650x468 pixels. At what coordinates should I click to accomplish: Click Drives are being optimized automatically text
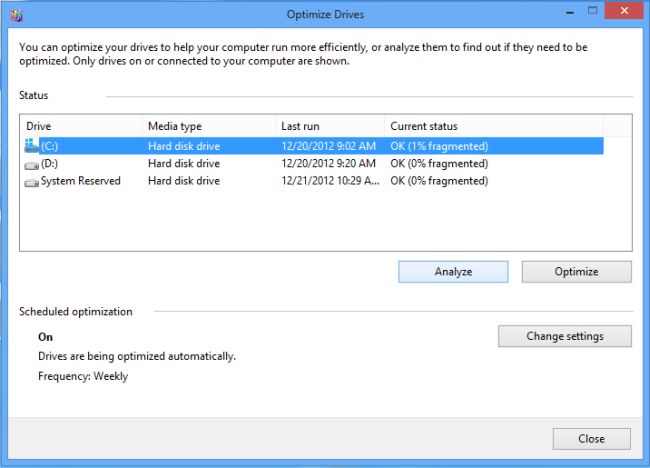137,356
